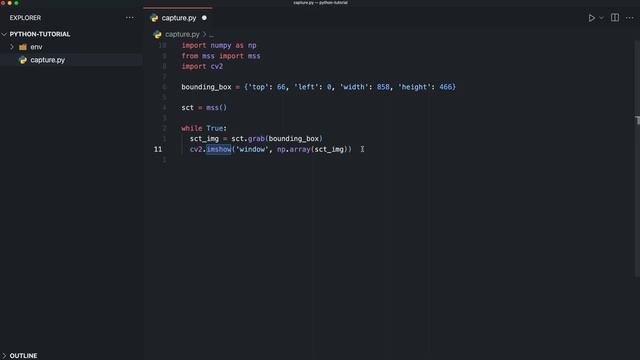Image resolution: width=640 pixels, height=360 pixels.
Task: Select the capture.py editor tab
Action: 178,18
